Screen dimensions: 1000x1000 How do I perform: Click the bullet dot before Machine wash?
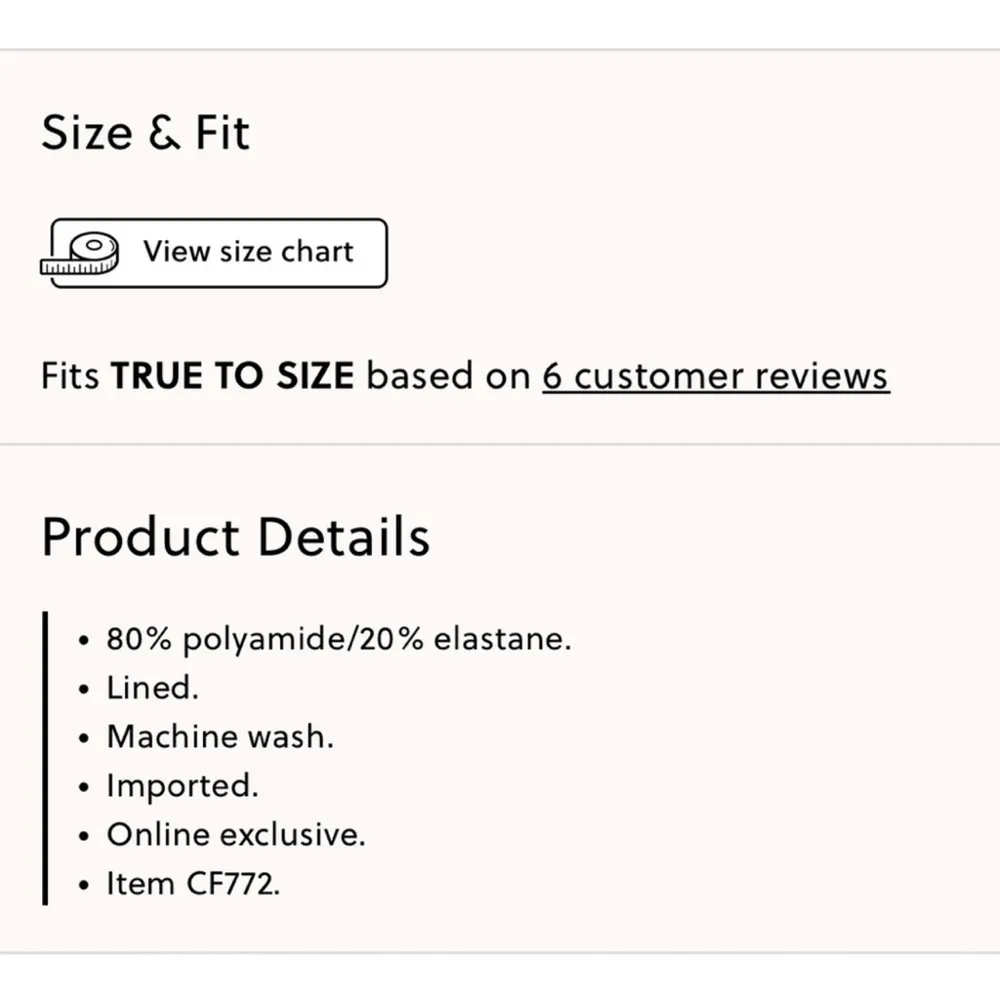85,738
